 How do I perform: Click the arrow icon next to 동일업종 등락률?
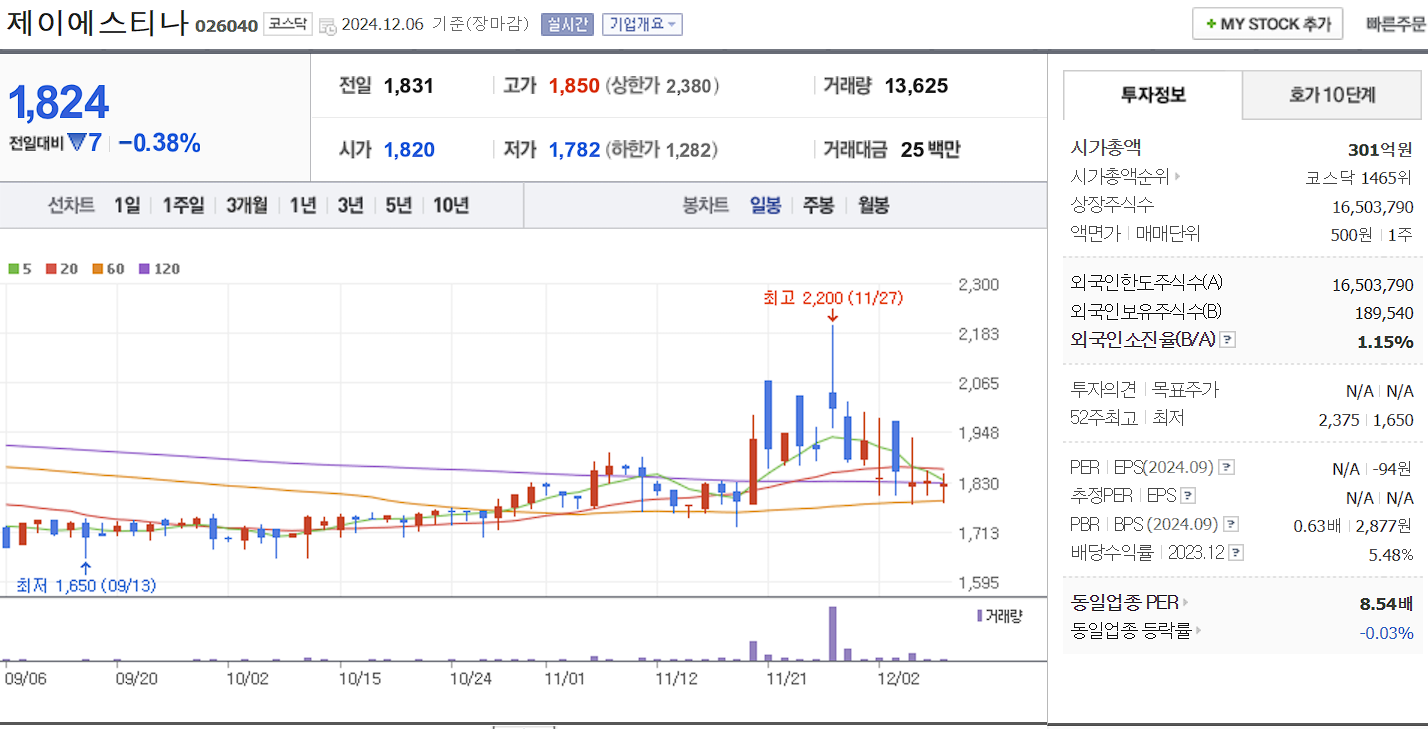1197,631
